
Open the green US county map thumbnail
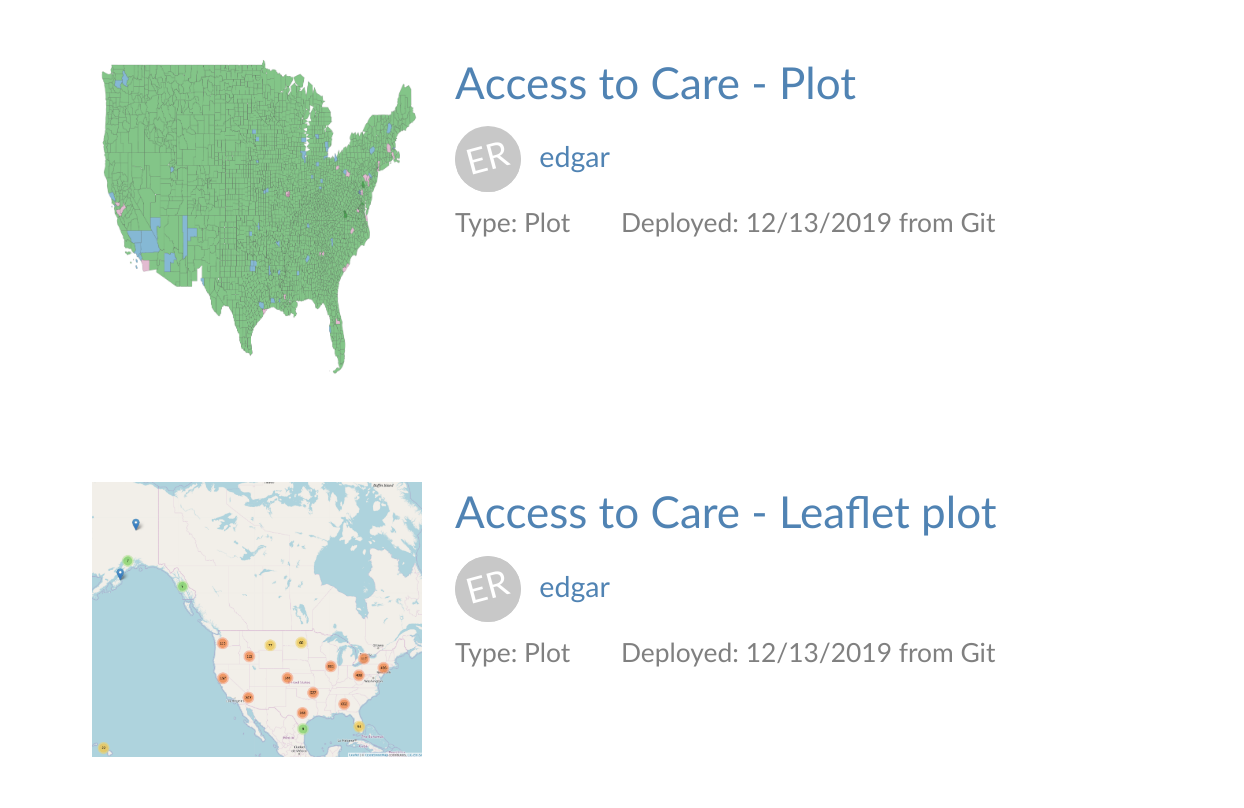pos(258,217)
